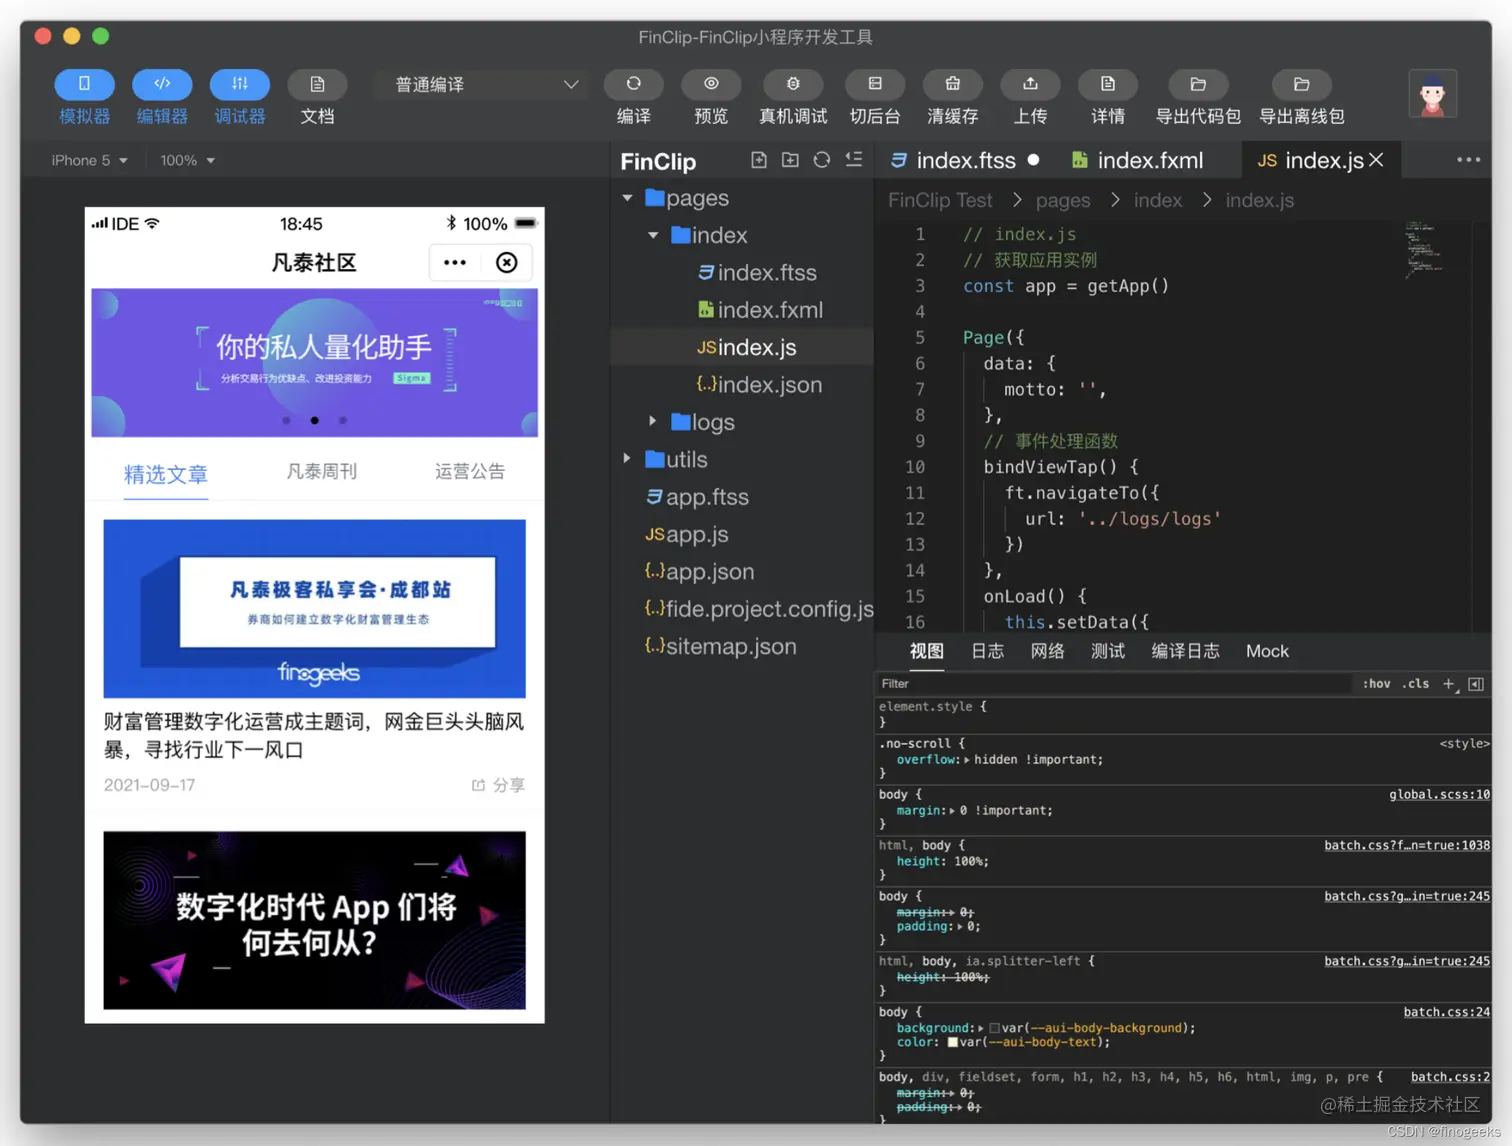1512x1146 pixels.
Task: Open the 调试器 (Debugger)
Action: click(240, 97)
